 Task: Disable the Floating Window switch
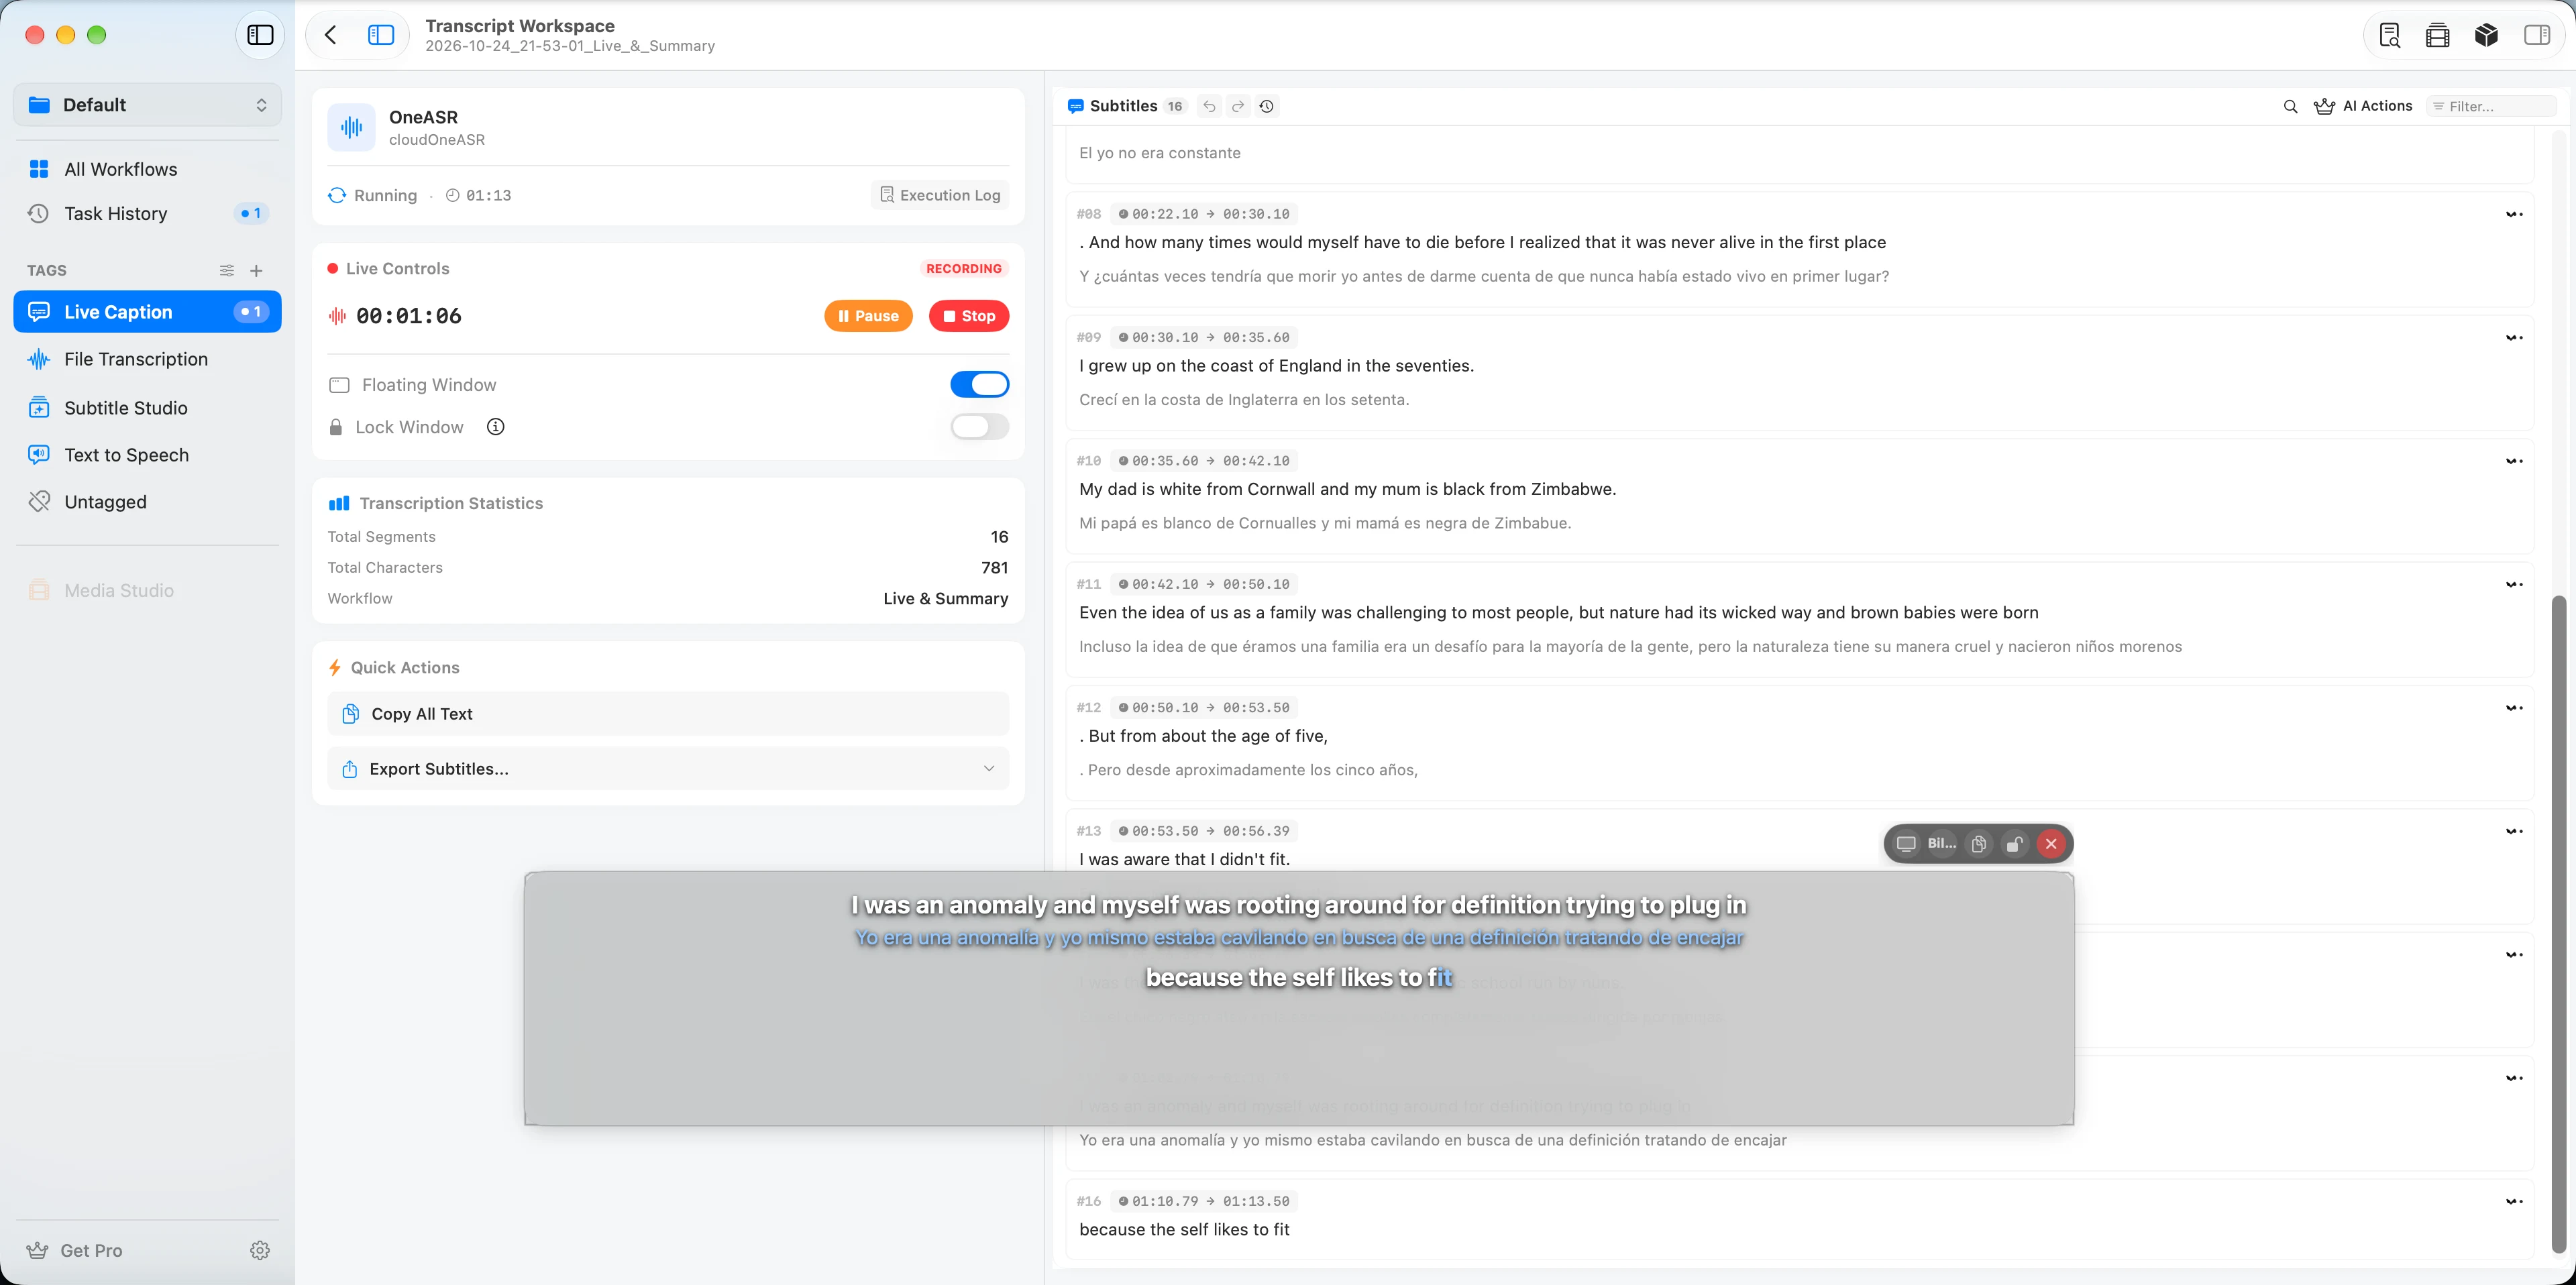pos(979,384)
